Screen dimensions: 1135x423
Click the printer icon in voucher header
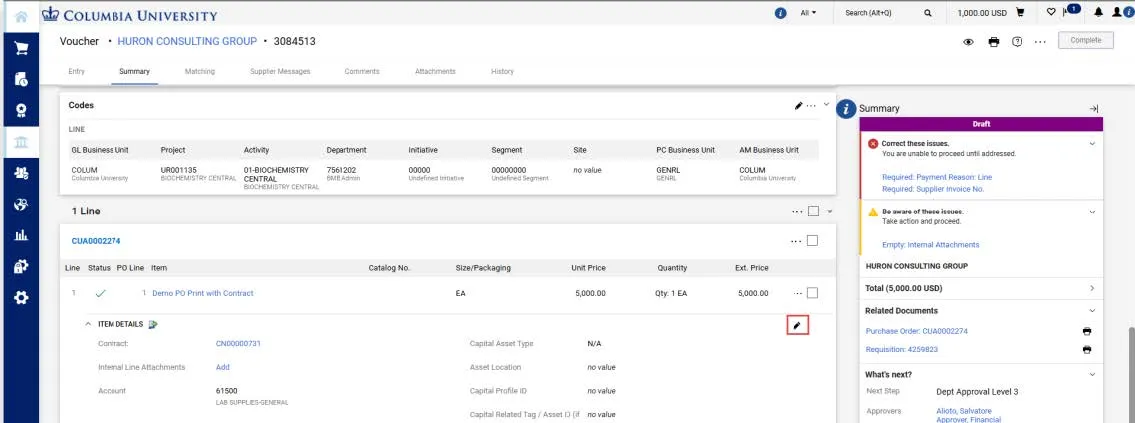pyautogui.click(x=994, y=42)
